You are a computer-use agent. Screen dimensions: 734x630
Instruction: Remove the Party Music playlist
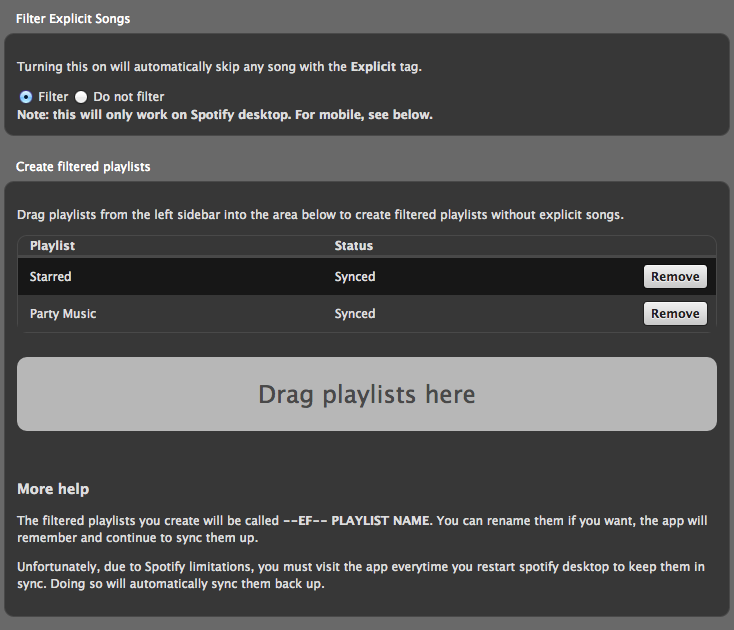point(675,314)
